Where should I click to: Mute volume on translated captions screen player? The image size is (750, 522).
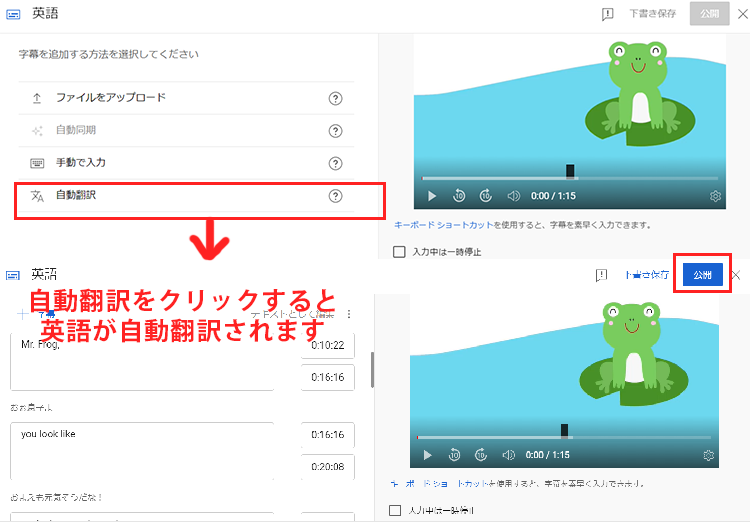508,455
